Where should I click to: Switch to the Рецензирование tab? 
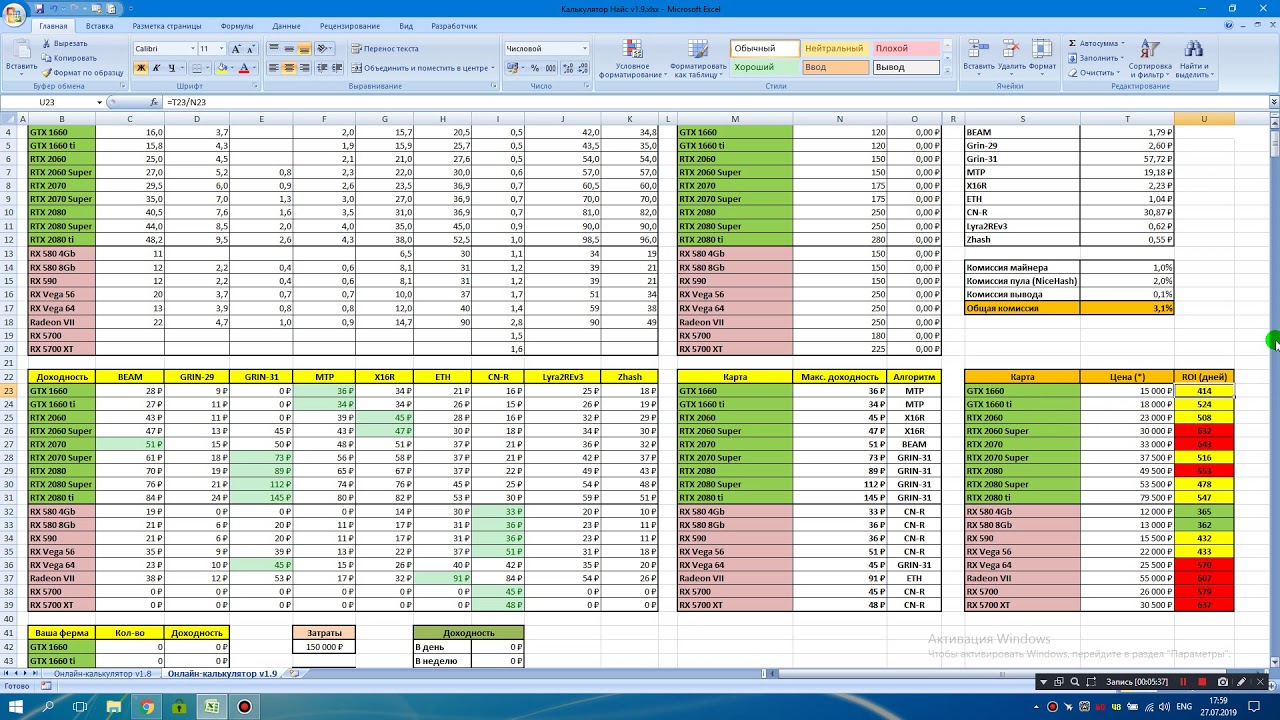(x=350, y=26)
